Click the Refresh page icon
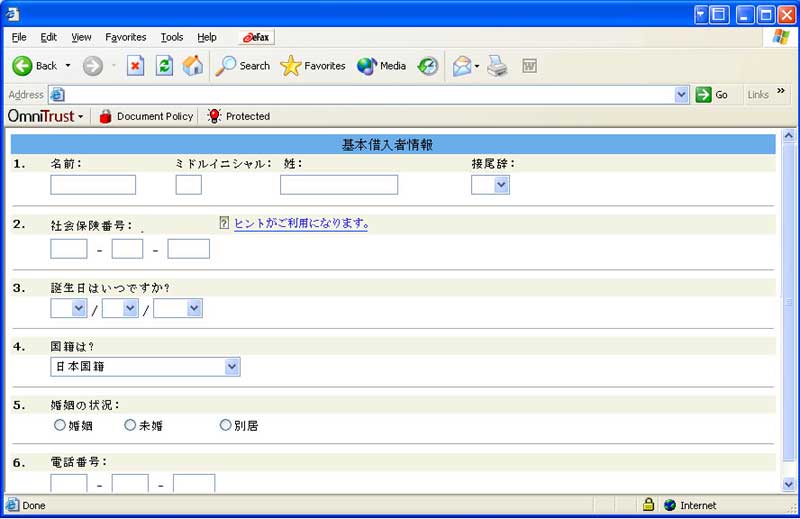This screenshot has height=519, width=800. [x=164, y=66]
